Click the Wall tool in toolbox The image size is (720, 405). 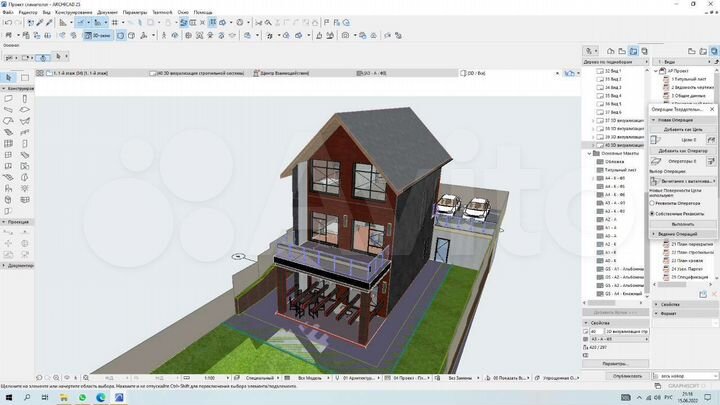tap(7, 99)
